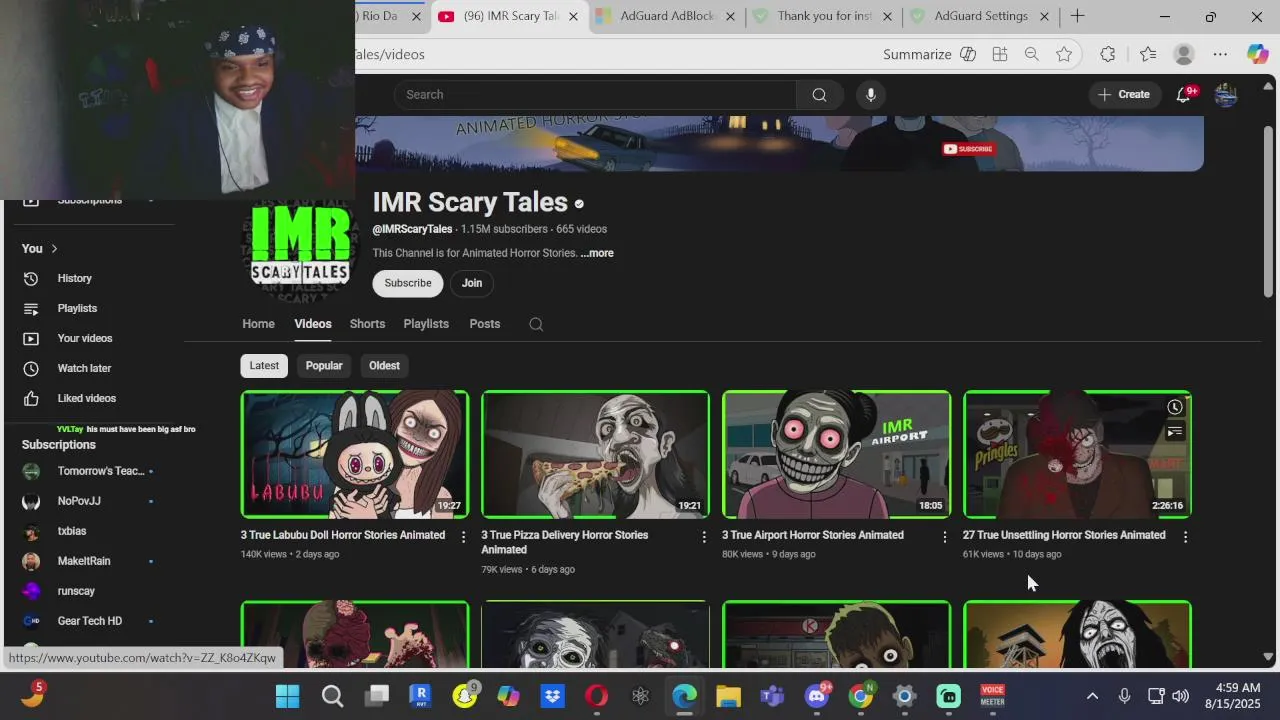
Task: Open File Explorer on the taskbar
Action: (728, 696)
